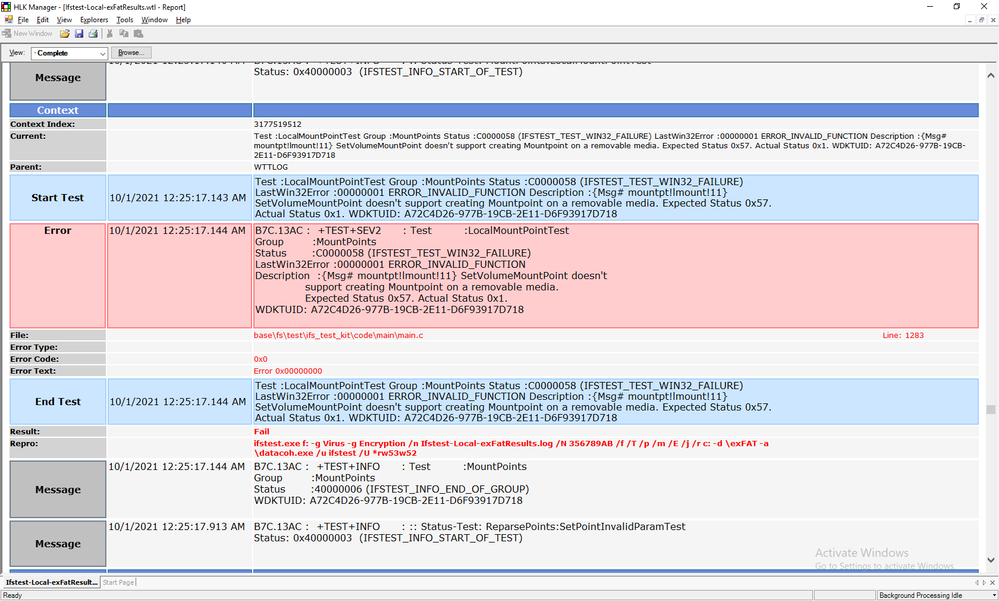Open the Window menu
The width and height of the screenshot is (999, 601).
(x=154, y=20)
